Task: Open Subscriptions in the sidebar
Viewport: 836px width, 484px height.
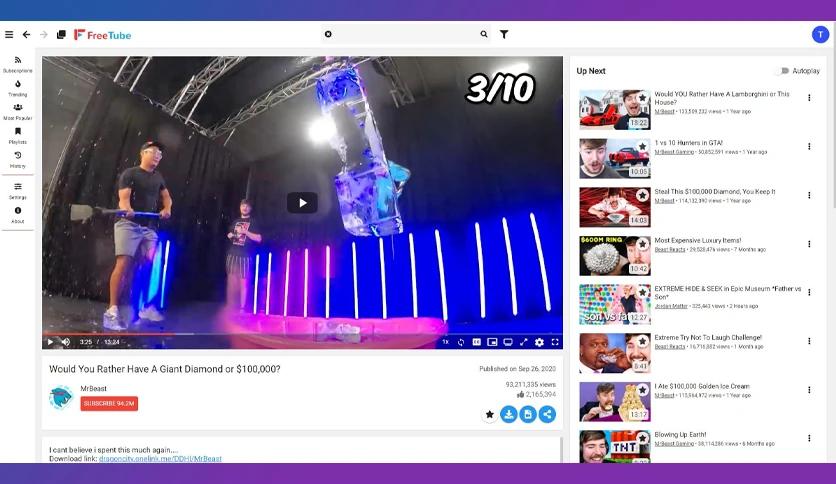Action: tap(18, 64)
